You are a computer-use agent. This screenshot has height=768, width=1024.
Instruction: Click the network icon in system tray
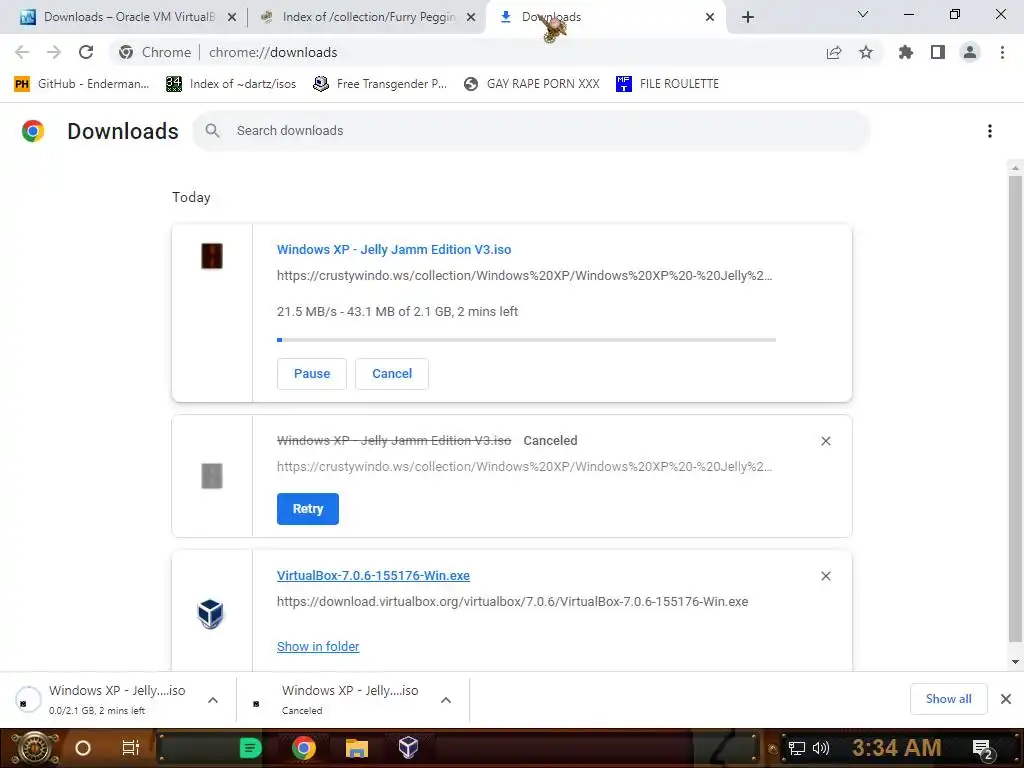click(x=797, y=748)
